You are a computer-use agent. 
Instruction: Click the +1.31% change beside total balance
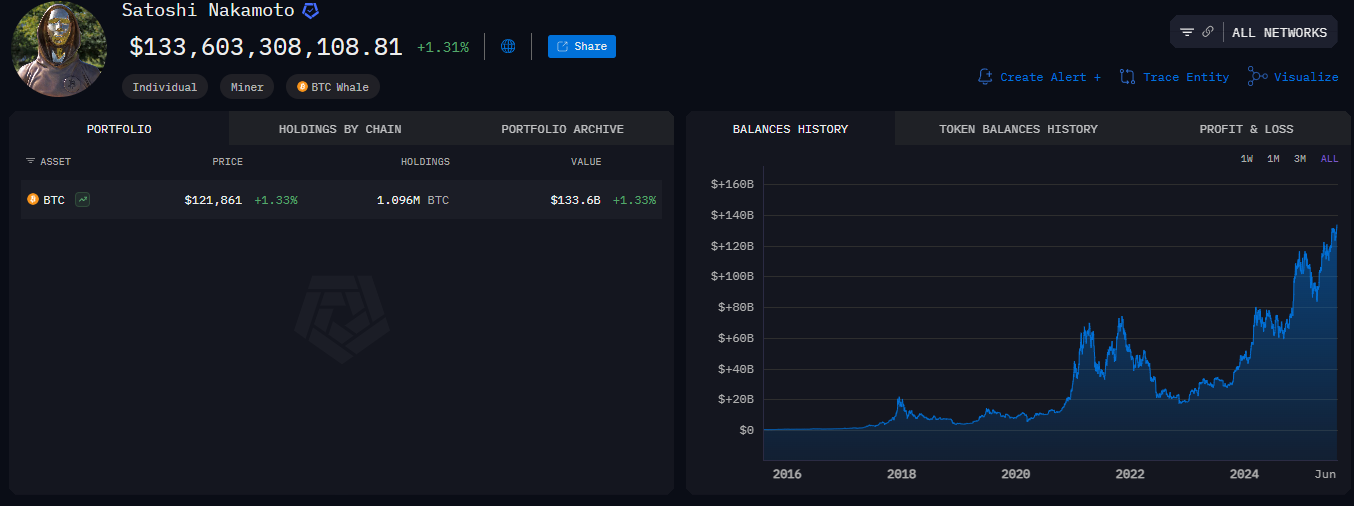[x=443, y=47]
